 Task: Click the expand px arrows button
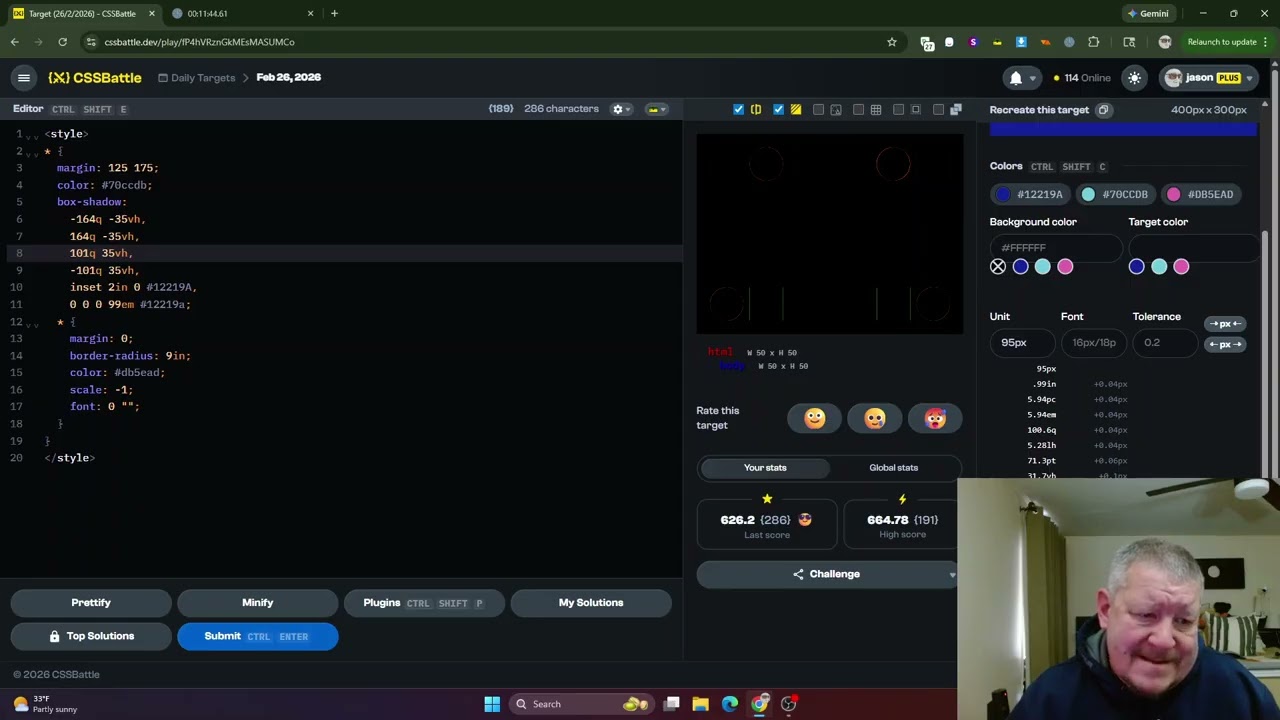click(x=1225, y=344)
